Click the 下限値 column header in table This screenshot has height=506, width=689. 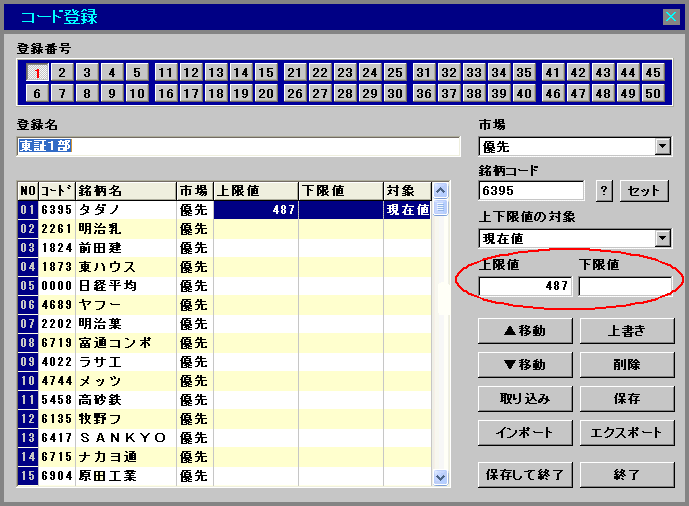coord(341,191)
